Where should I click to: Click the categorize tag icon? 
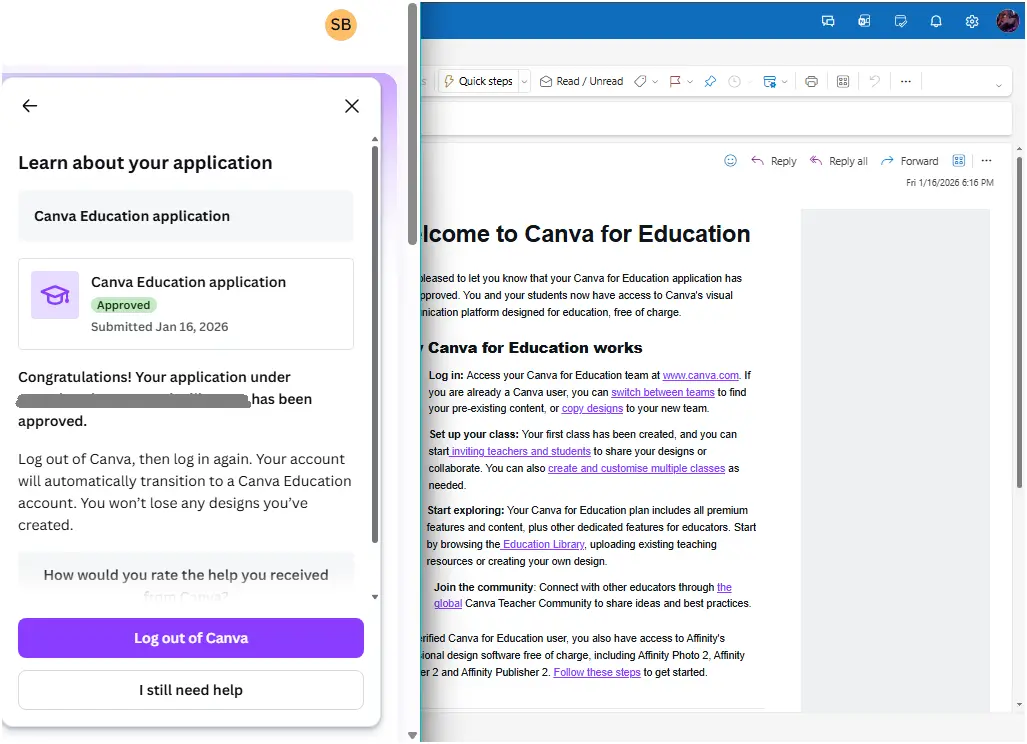(x=641, y=81)
